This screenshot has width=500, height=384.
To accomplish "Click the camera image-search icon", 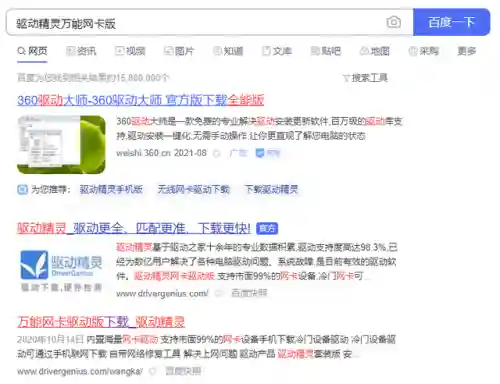I will pos(394,22).
